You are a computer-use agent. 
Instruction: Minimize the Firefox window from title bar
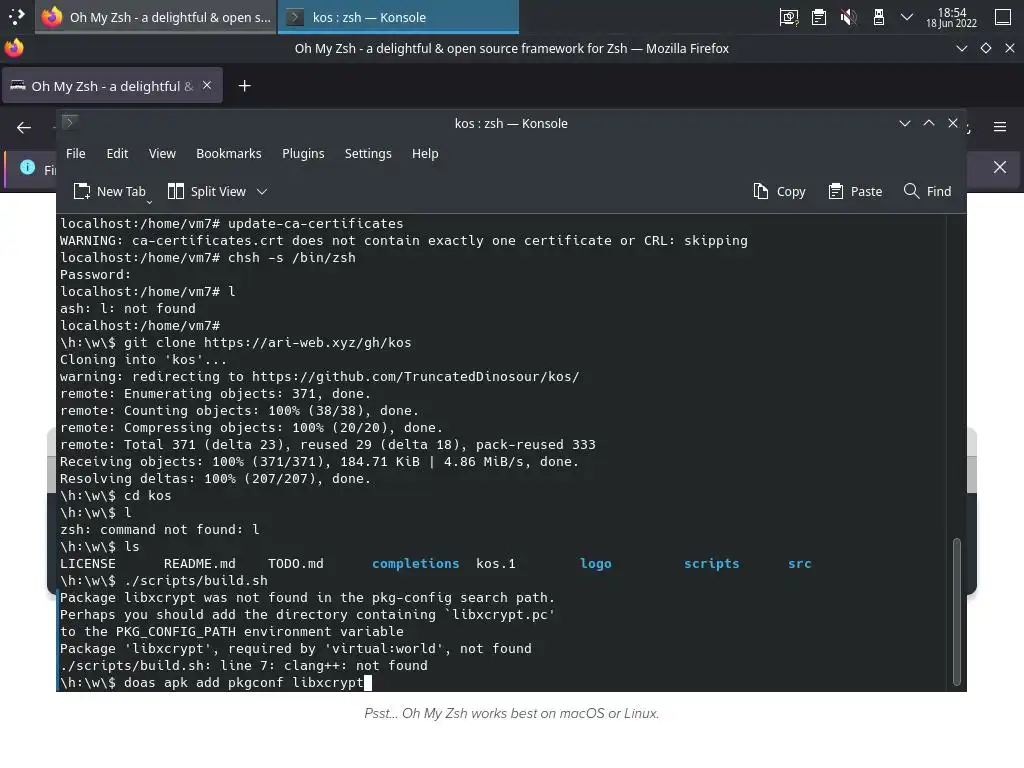961,48
